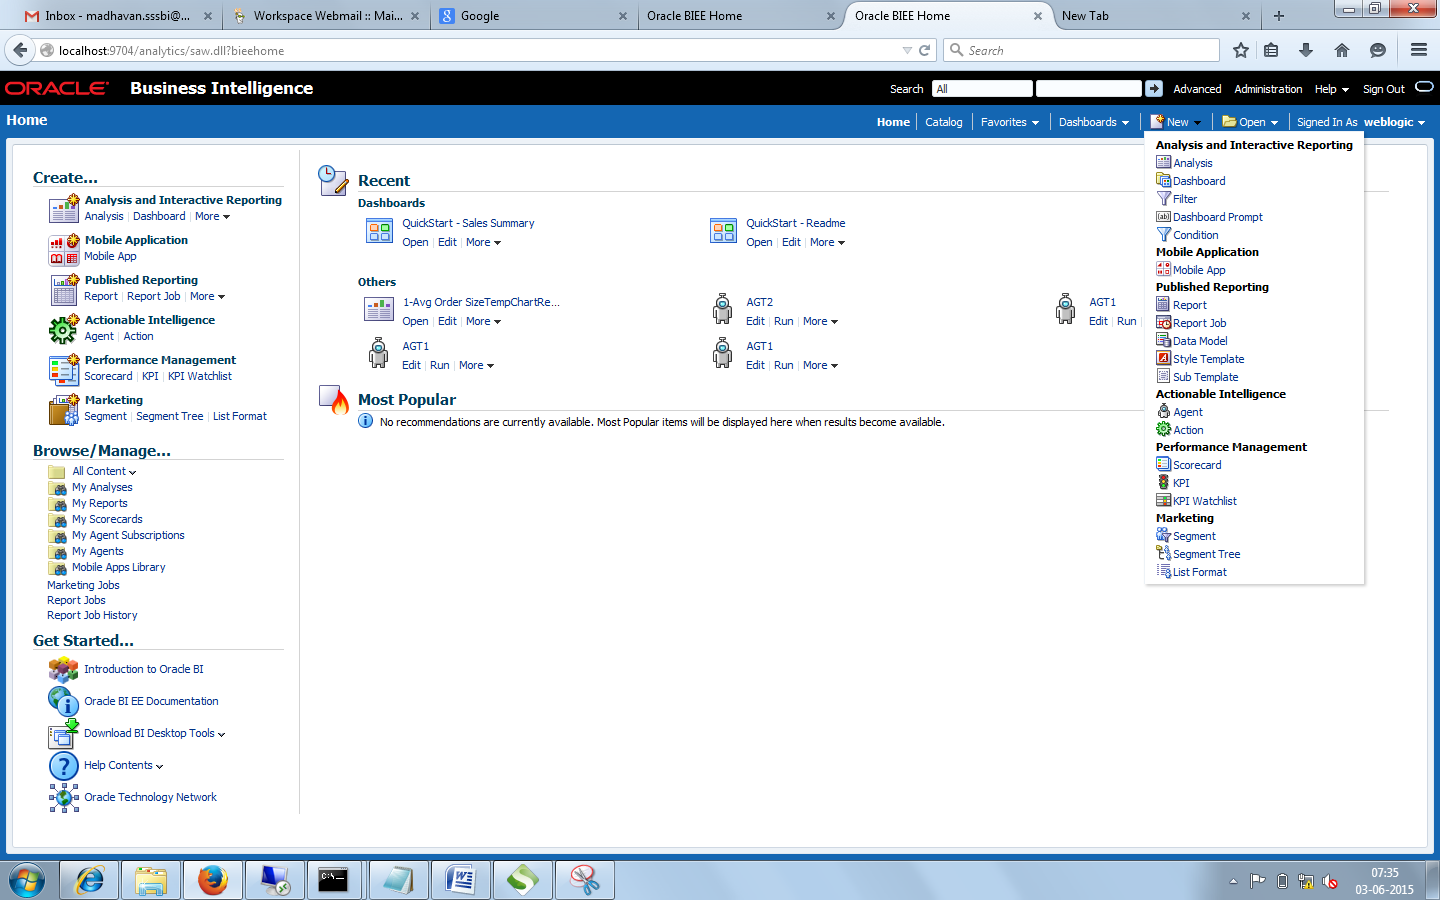Click the List Format icon in New menu
This screenshot has width=1440, height=900.
pos(1163,571)
